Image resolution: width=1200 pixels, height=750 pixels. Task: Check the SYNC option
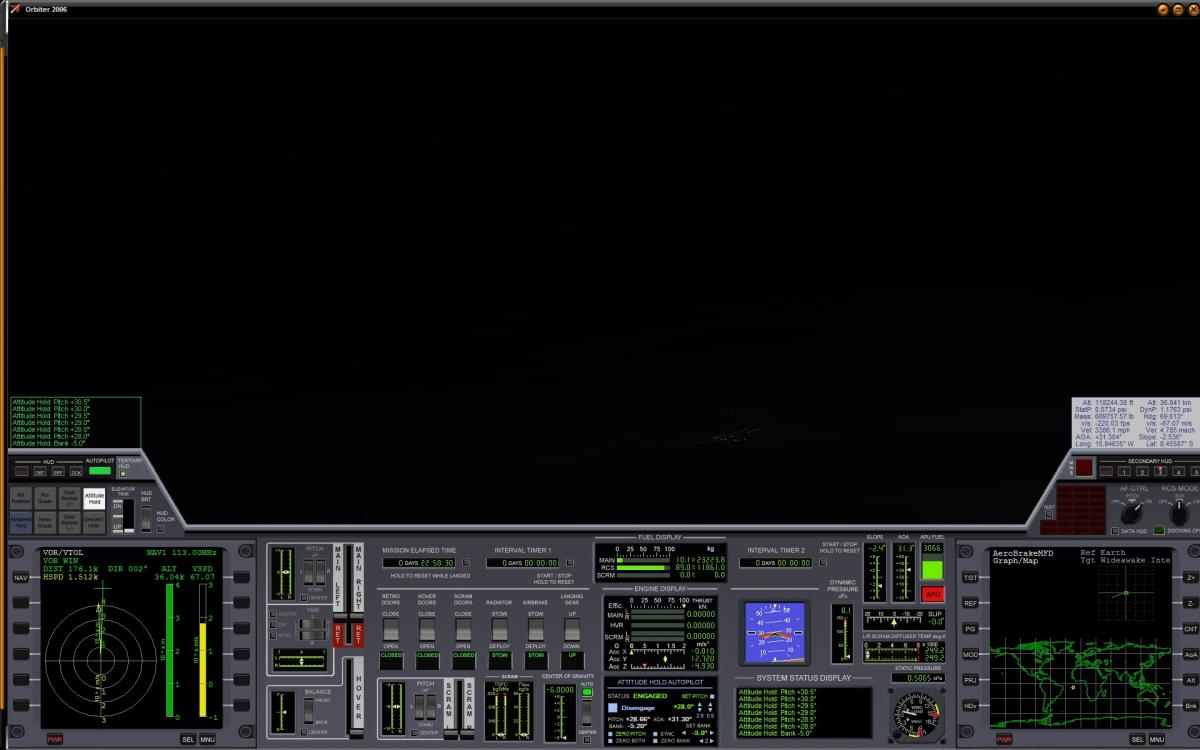(655, 734)
